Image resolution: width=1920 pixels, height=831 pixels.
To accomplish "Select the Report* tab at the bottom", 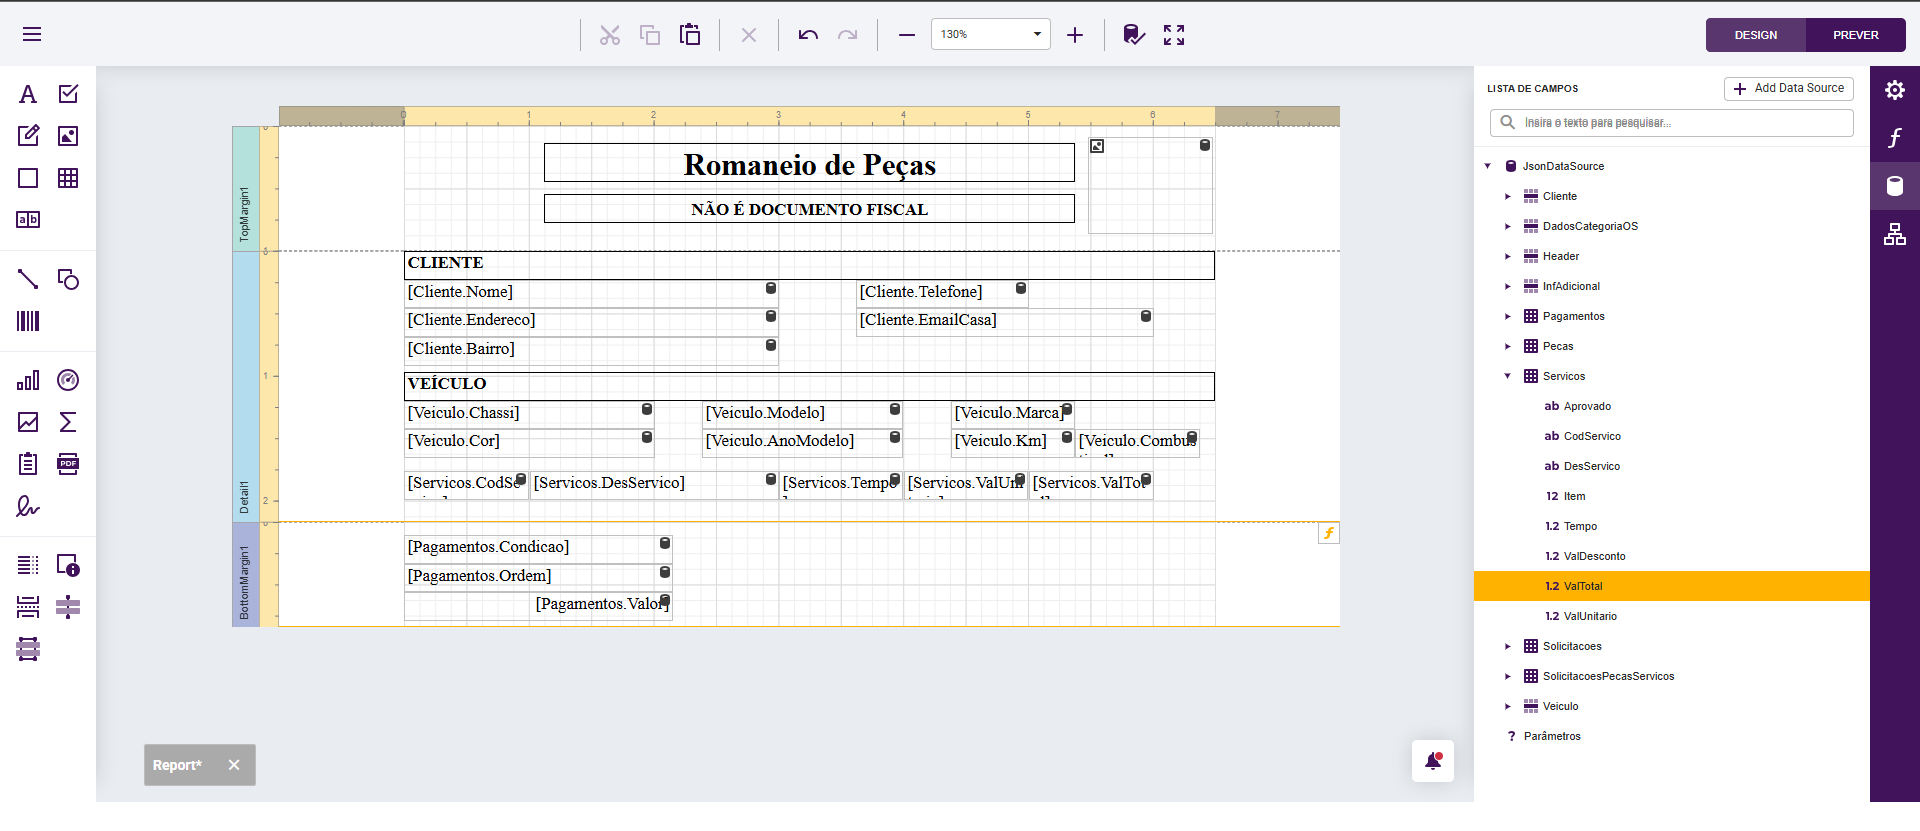I will (178, 765).
